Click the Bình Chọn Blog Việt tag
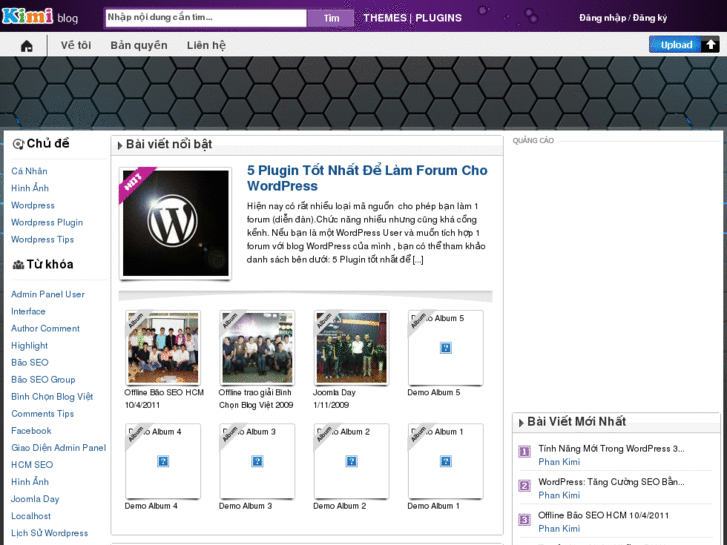The height and width of the screenshot is (545, 727). [x=52, y=397]
